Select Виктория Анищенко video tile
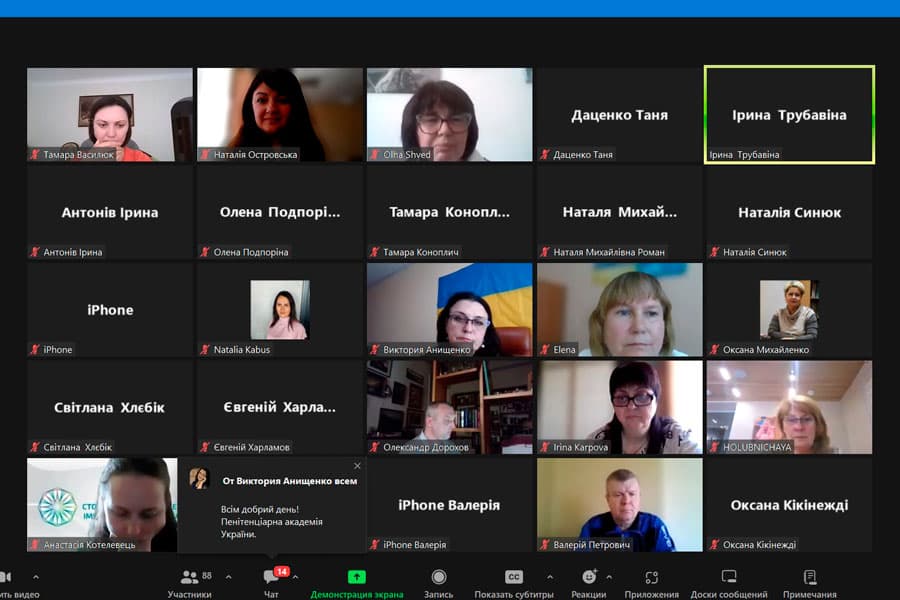 tap(449, 309)
